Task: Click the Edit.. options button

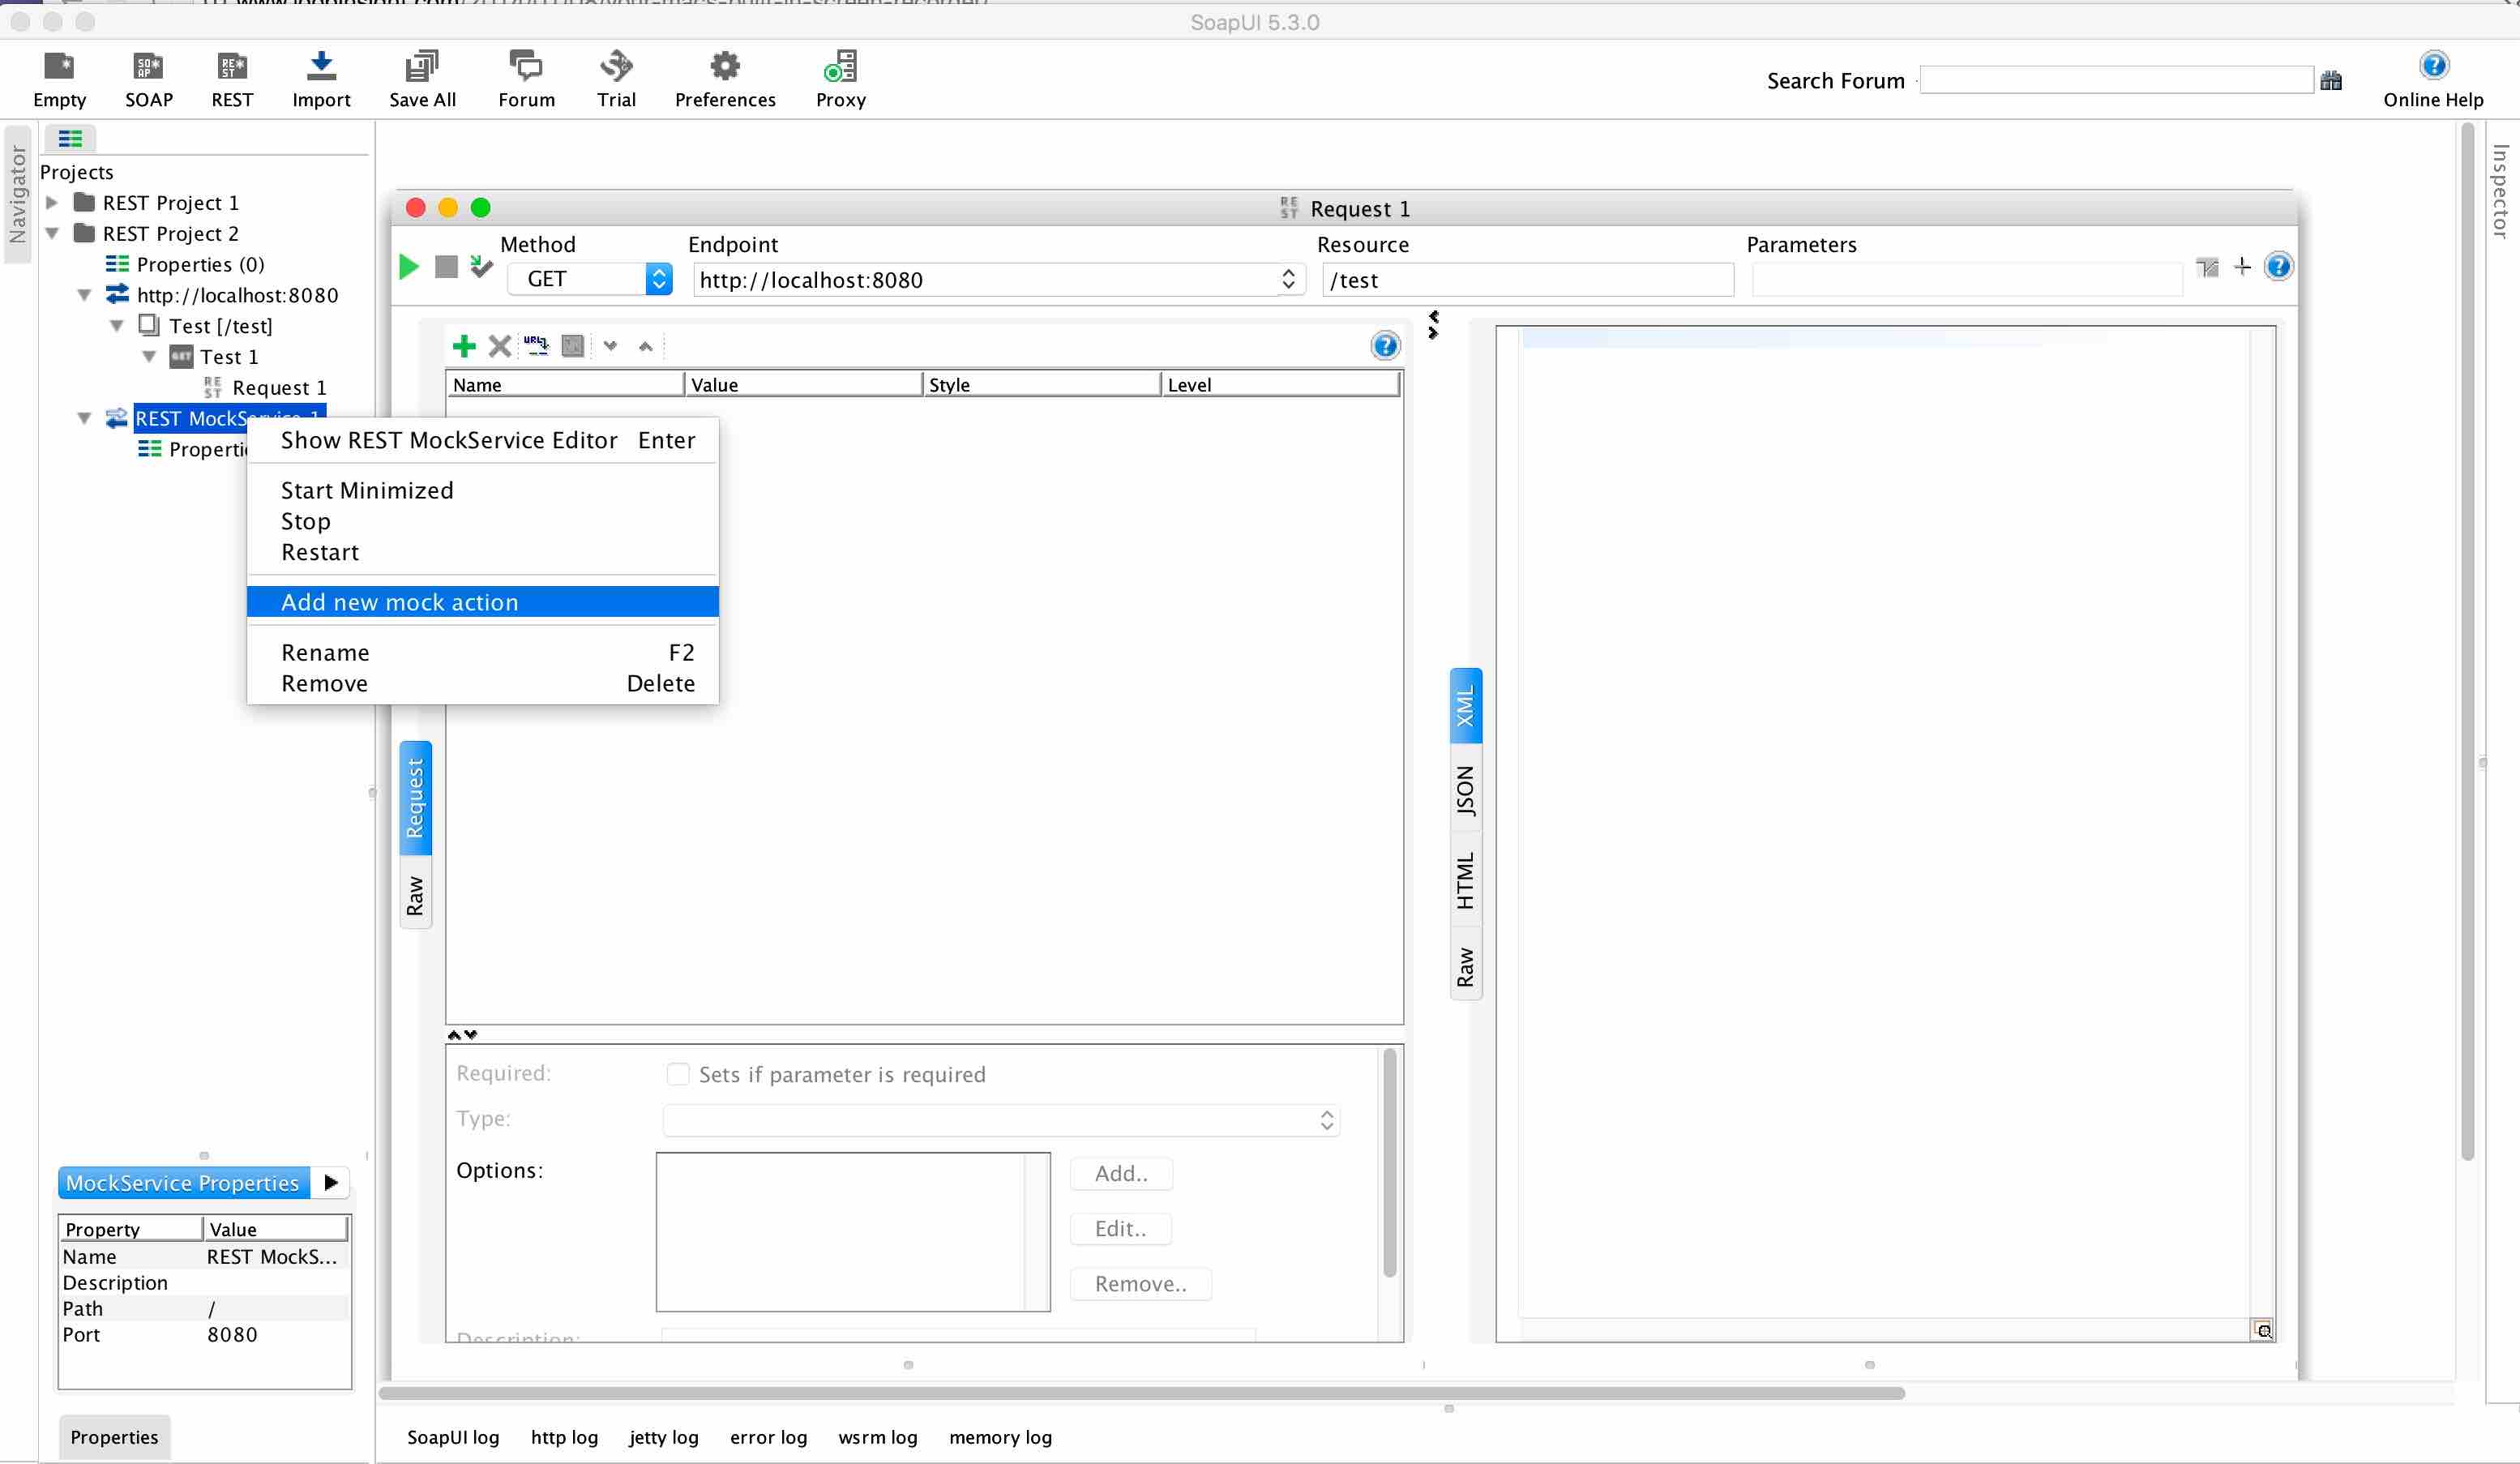Action: 1121,1229
